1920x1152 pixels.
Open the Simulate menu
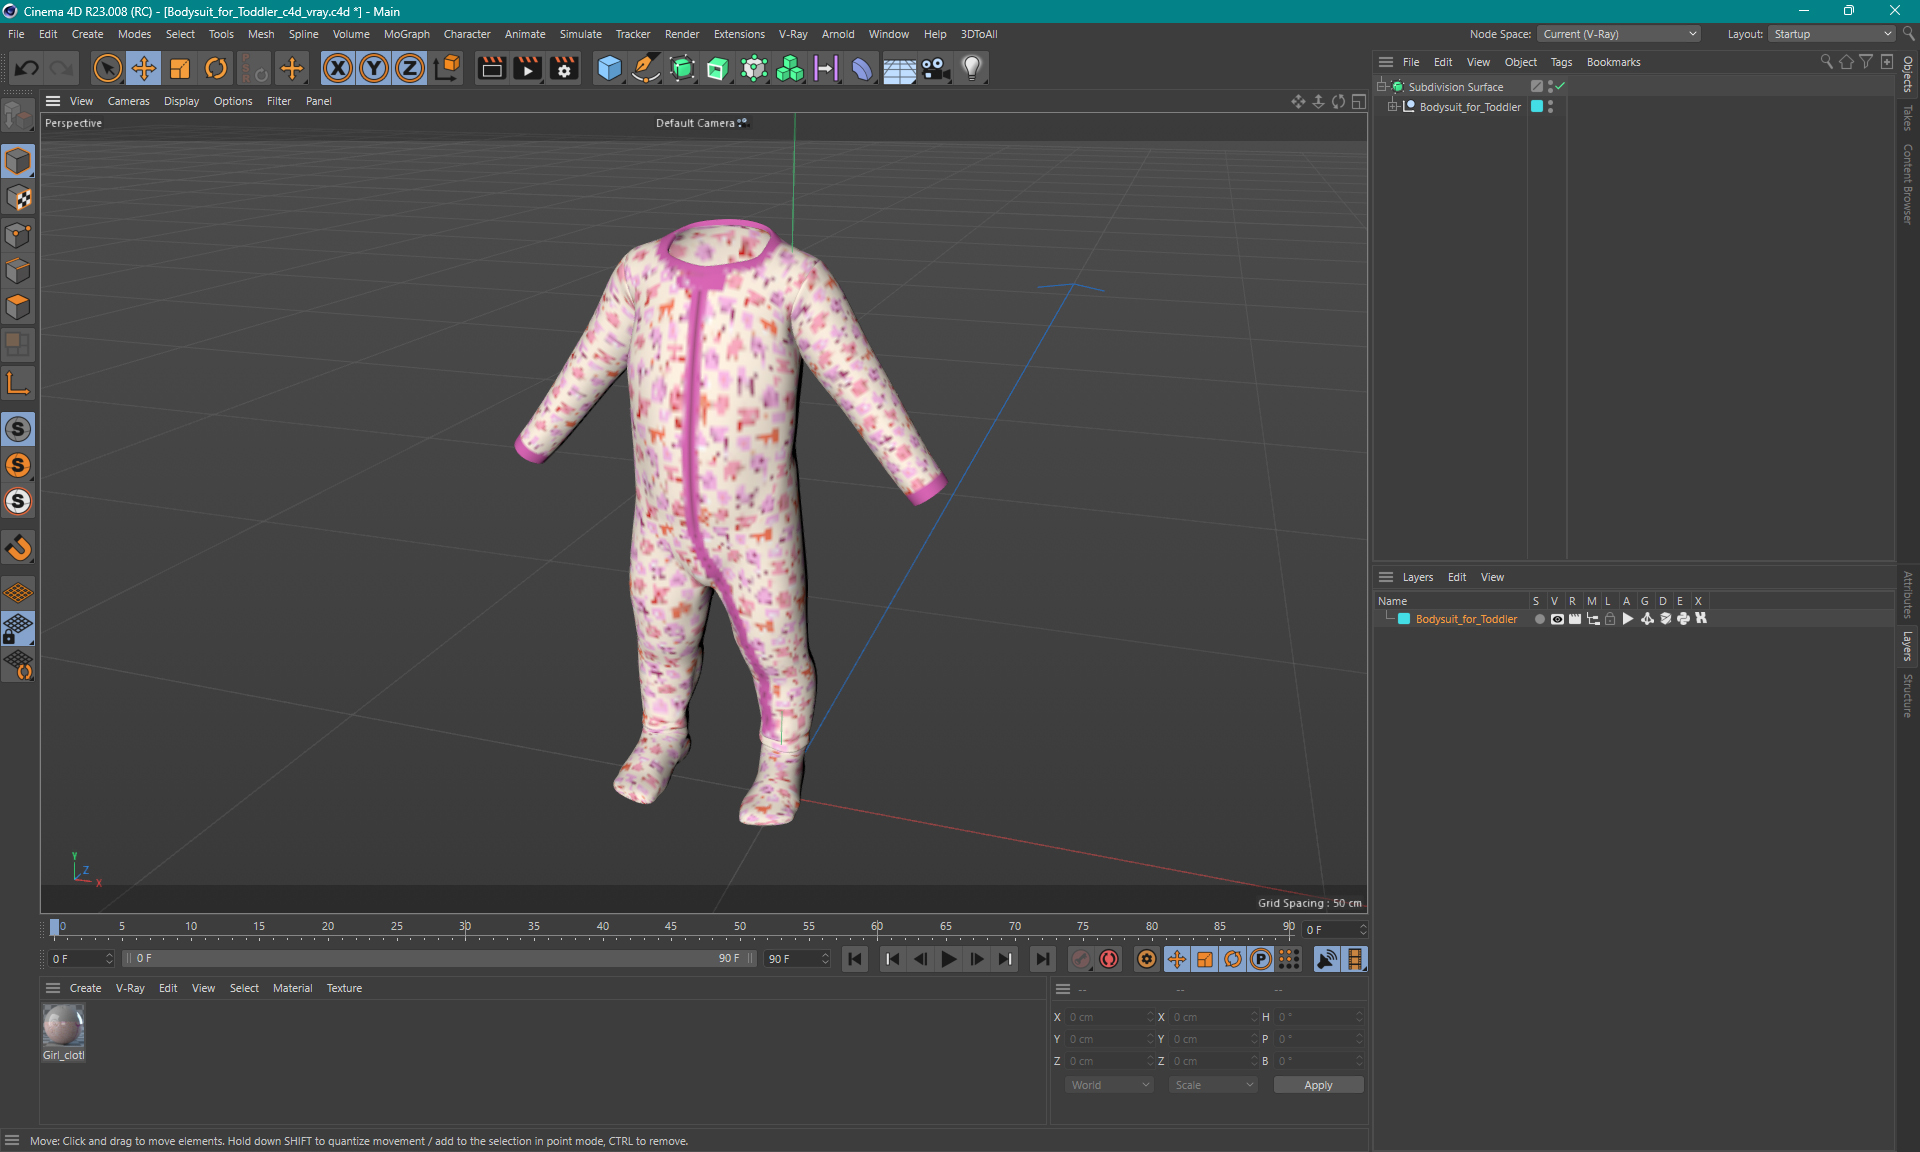click(580, 34)
